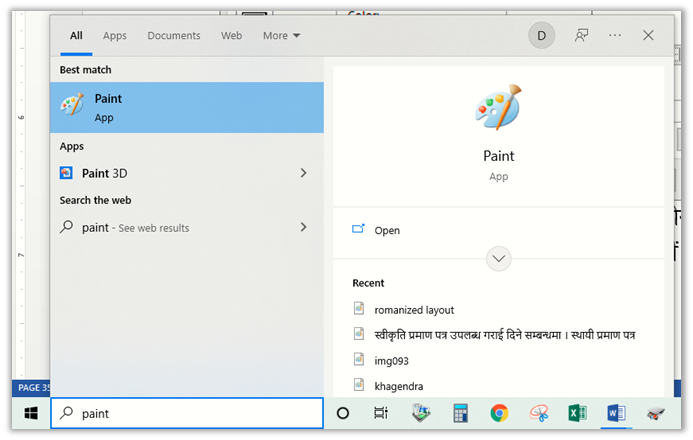Expand paint web results chevron
This screenshot has height=440, width=693.
pyautogui.click(x=303, y=227)
